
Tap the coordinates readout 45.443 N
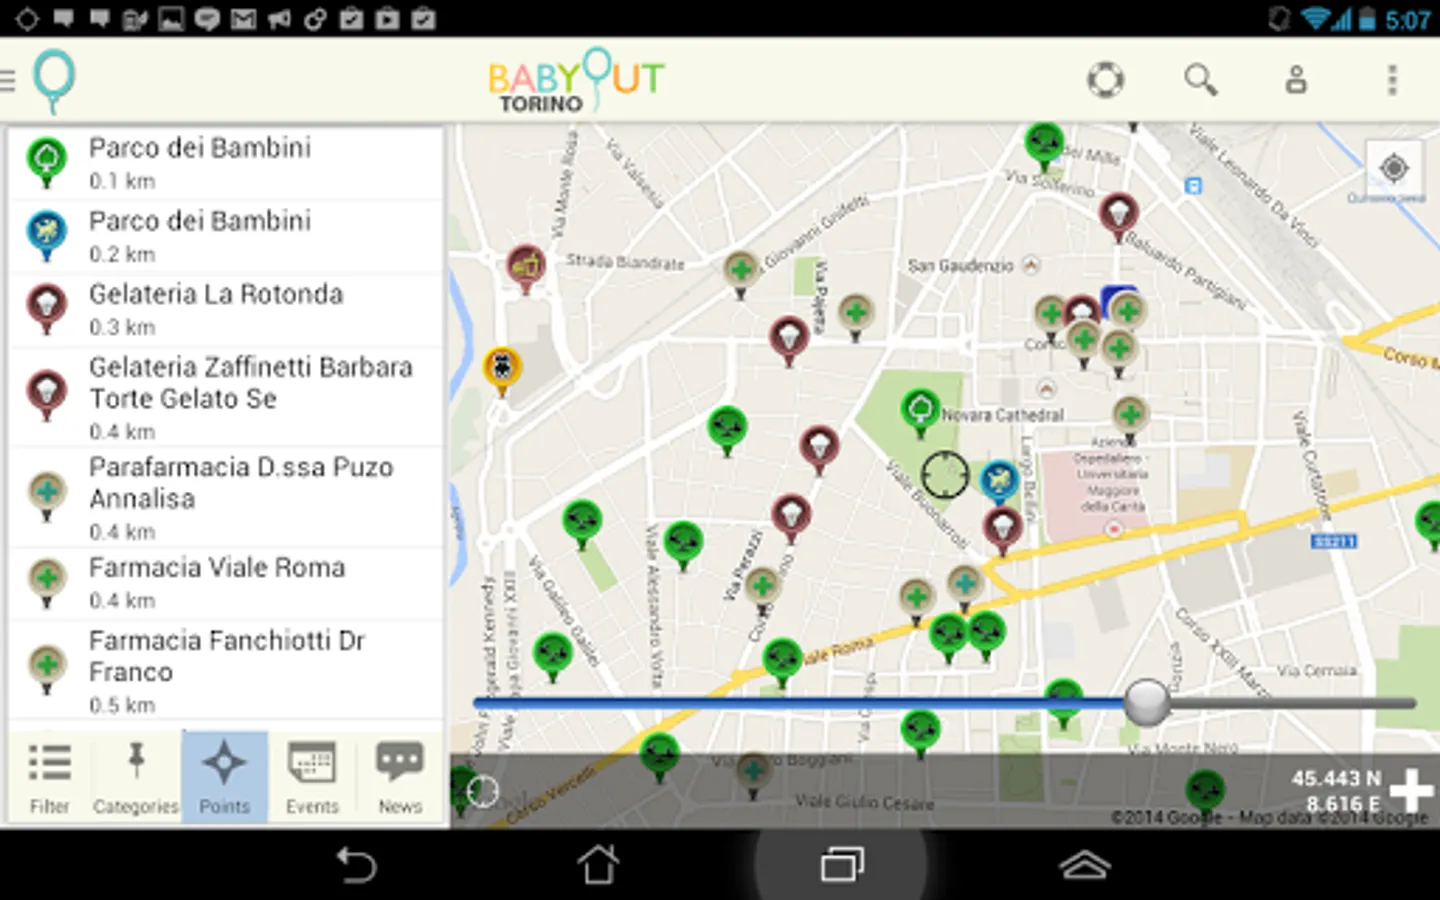pyautogui.click(x=1336, y=778)
